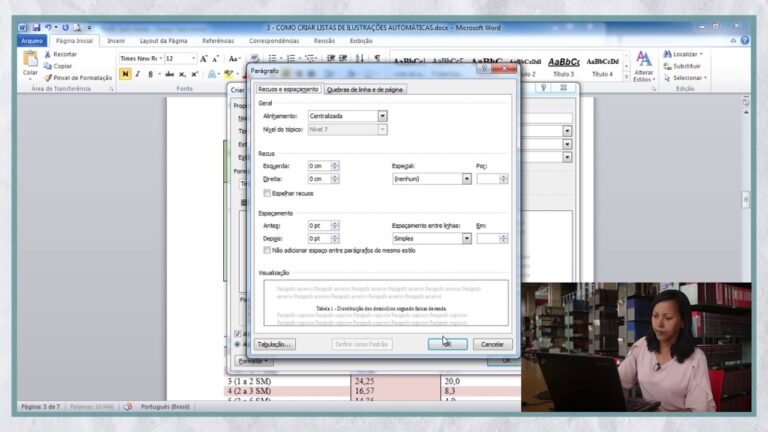Decrease font size with shrink icon

(216, 59)
